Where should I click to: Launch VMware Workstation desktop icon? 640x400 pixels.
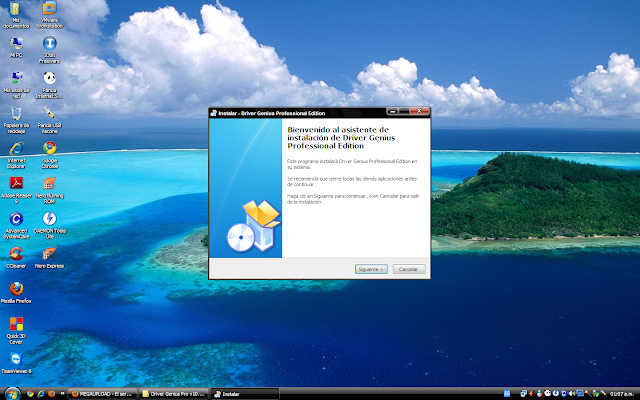(x=49, y=16)
